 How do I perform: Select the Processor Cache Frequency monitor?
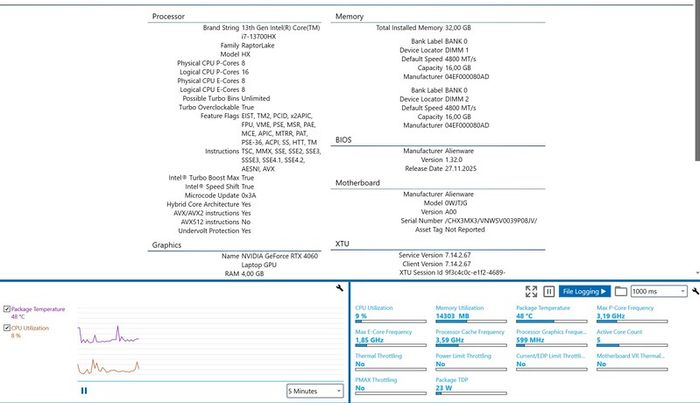(471, 338)
